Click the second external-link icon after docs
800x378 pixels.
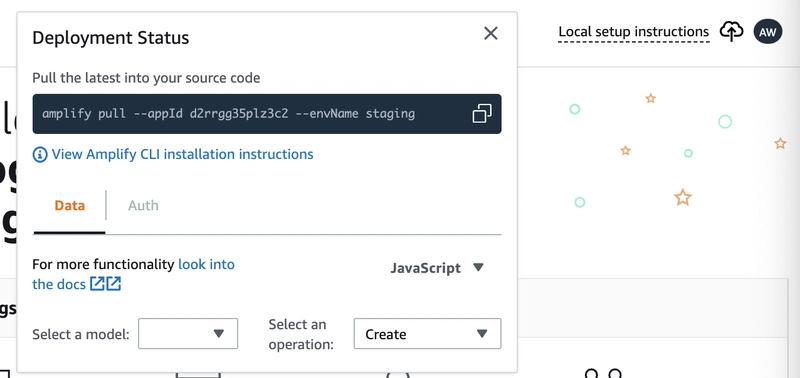pyautogui.click(x=113, y=284)
